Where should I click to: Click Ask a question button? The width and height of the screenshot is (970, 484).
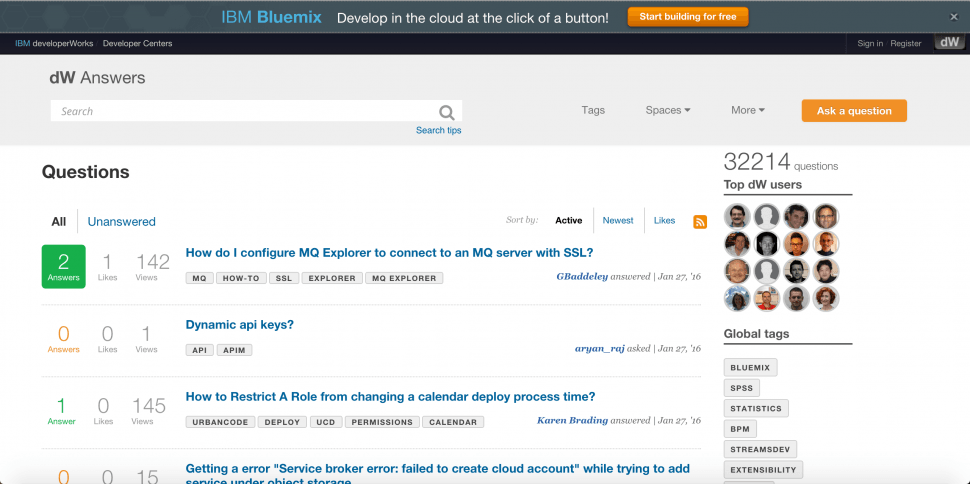(x=854, y=111)
